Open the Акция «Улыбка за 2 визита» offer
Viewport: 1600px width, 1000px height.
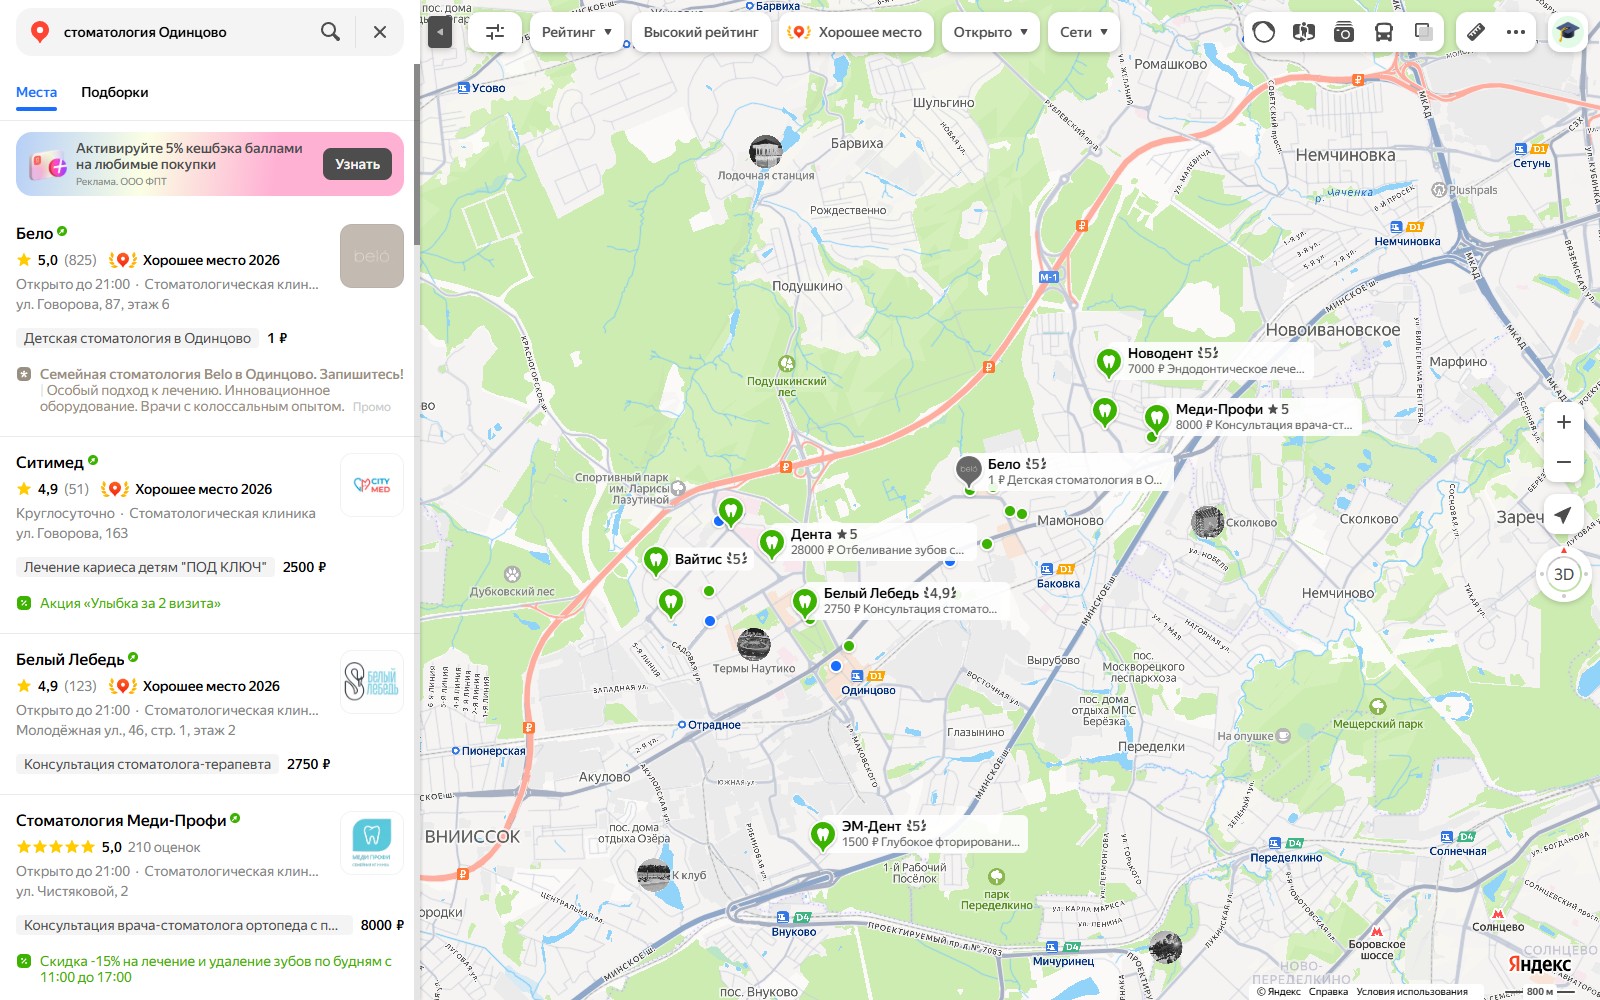[130, 603]
